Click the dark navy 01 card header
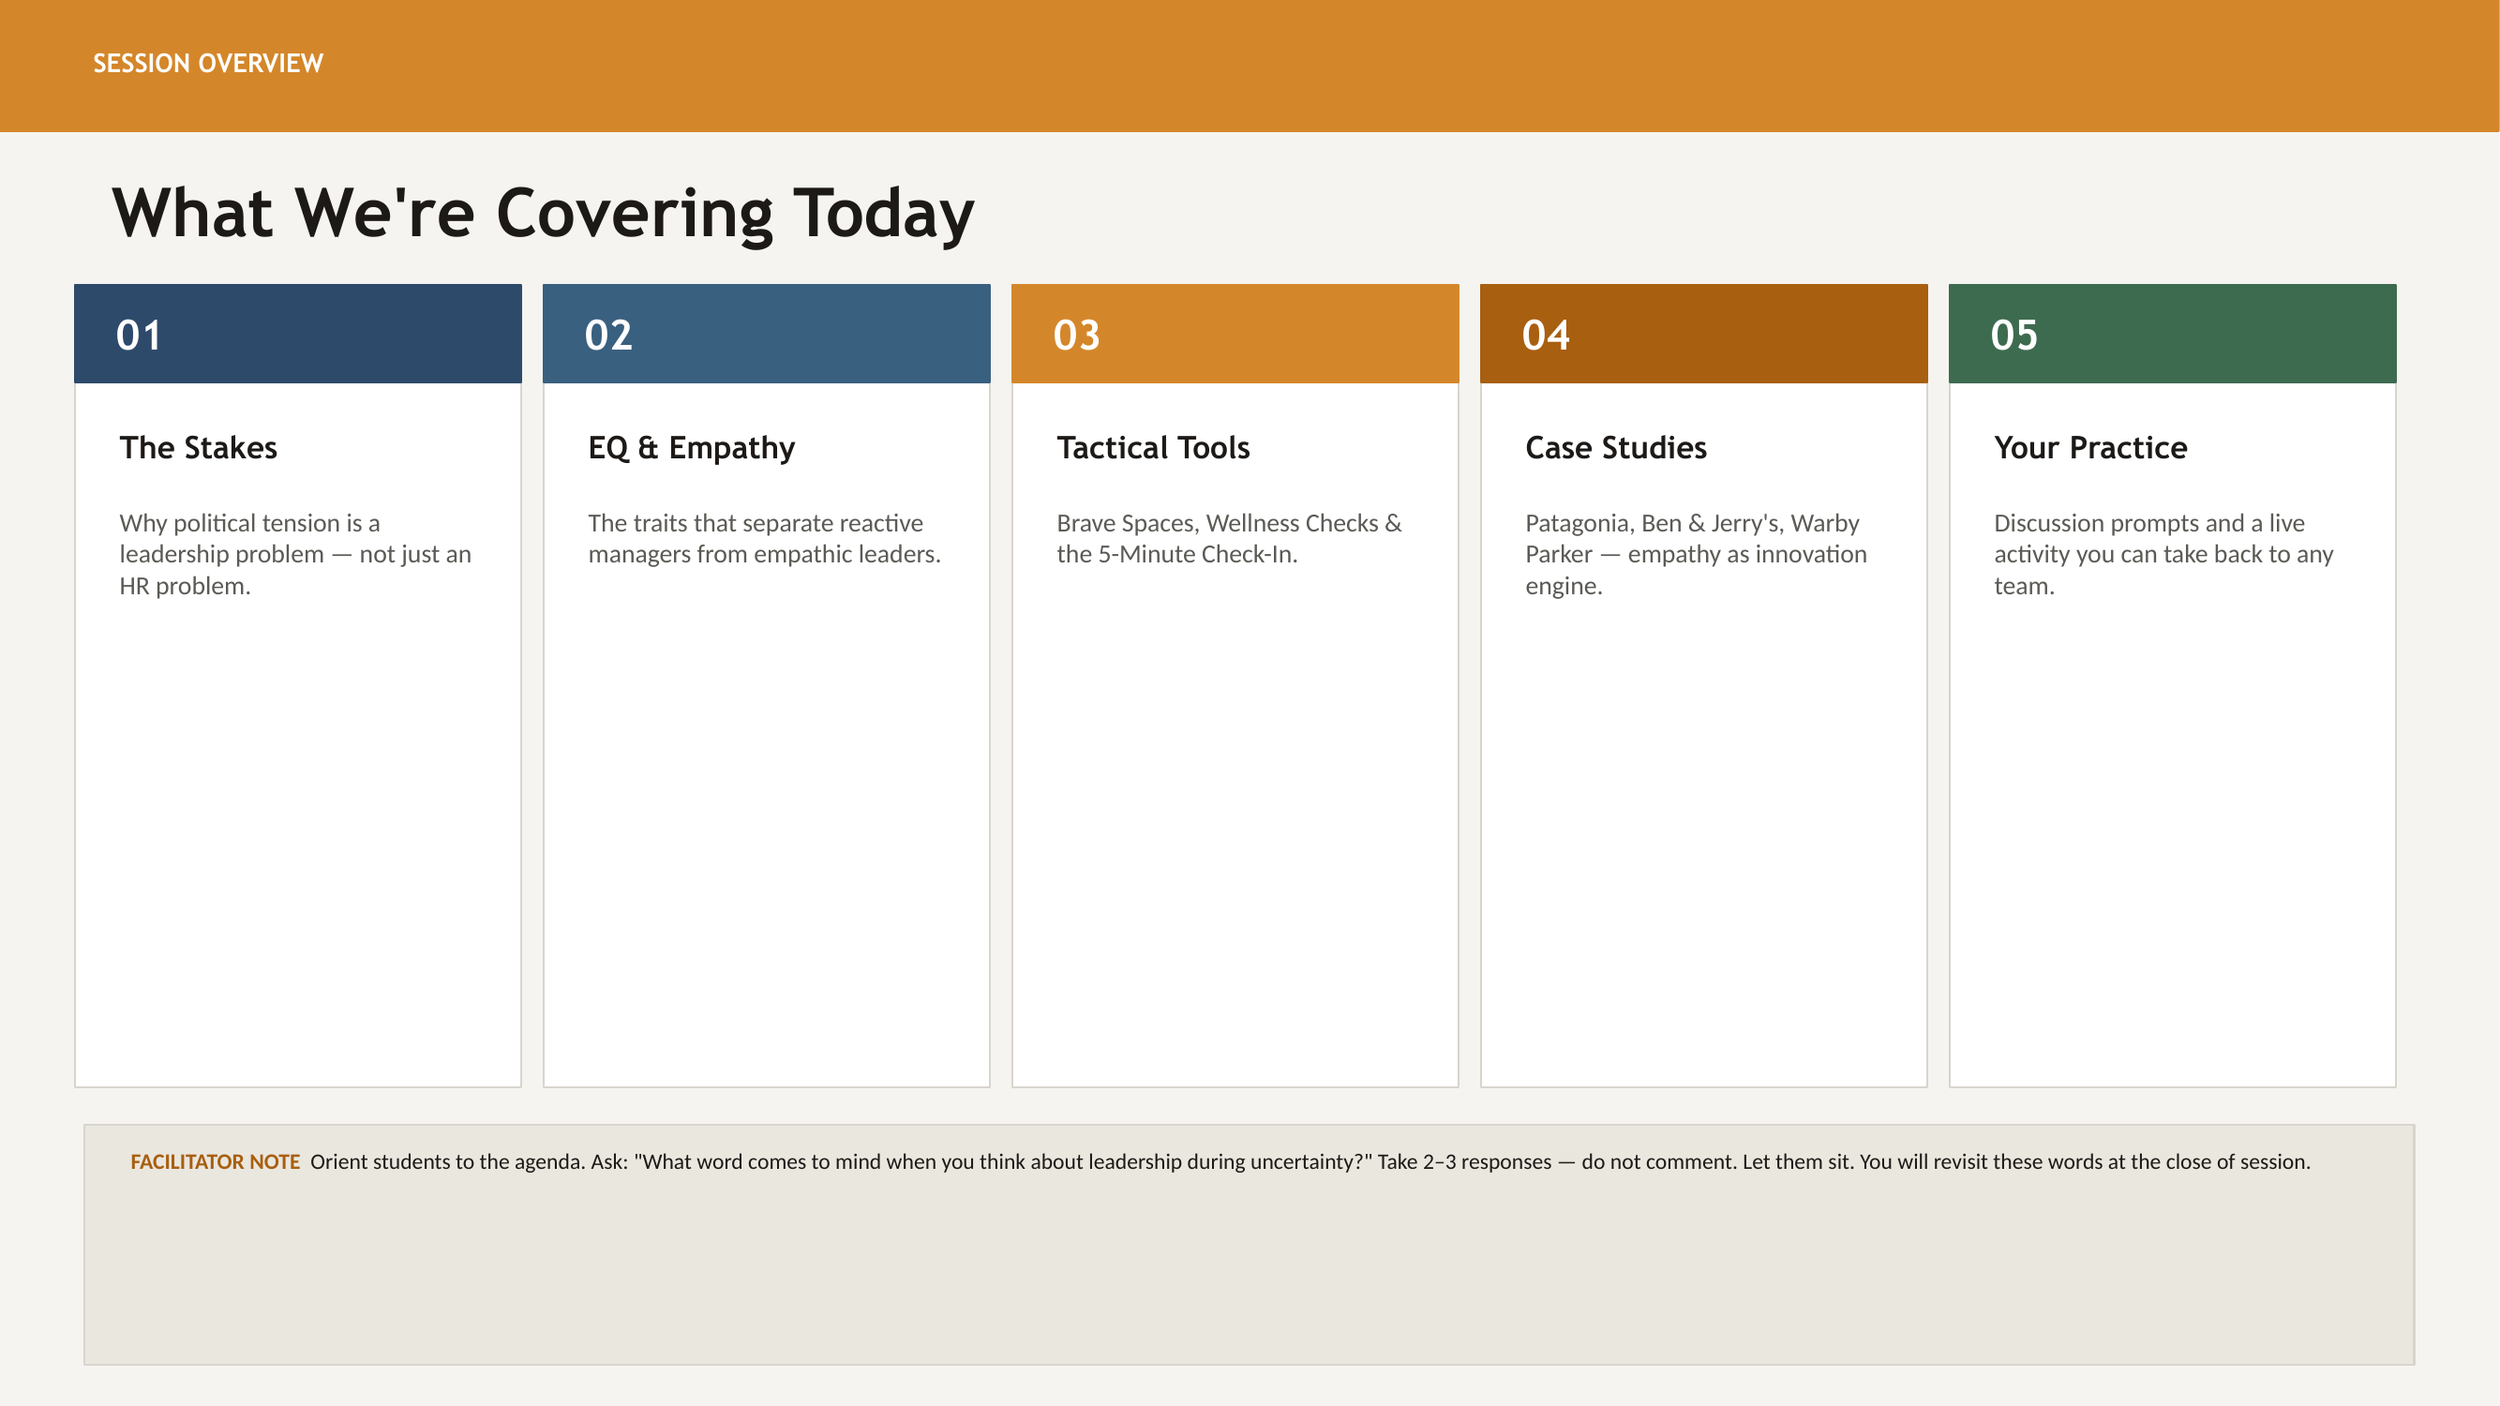Image resolution: width=2500 pixels, height=1406 pixels. coord(298,334)
